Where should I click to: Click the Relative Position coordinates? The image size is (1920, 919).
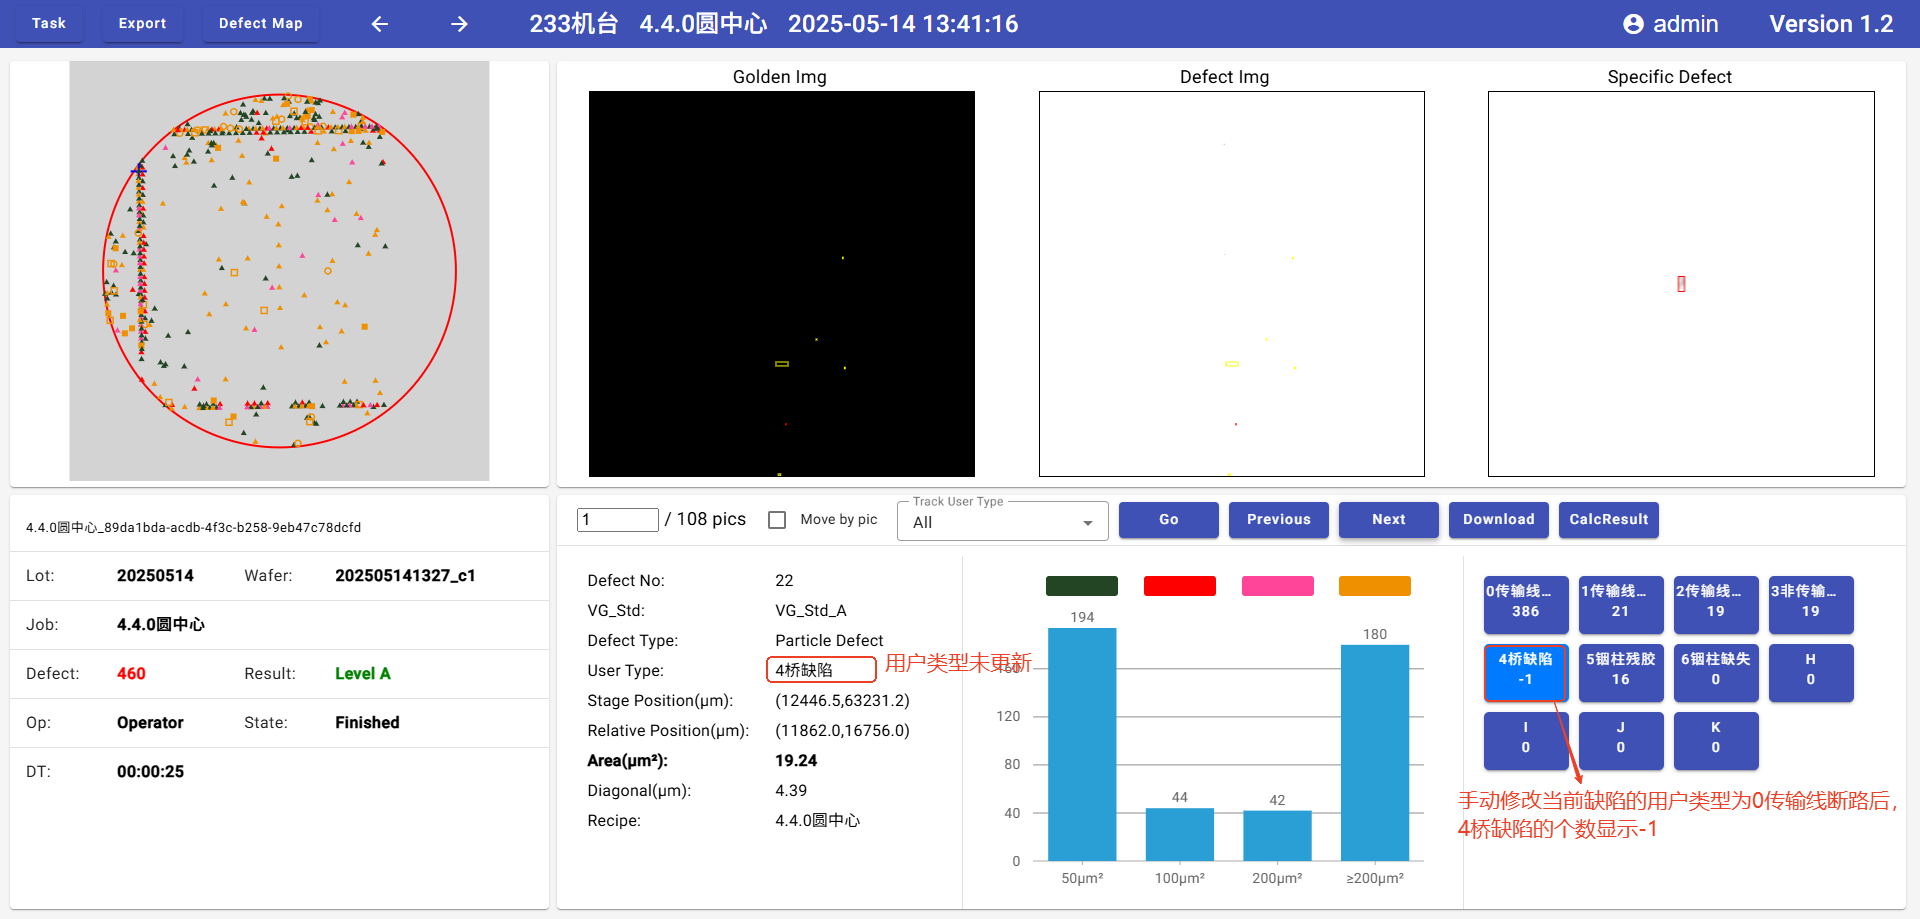click(842, 731)
